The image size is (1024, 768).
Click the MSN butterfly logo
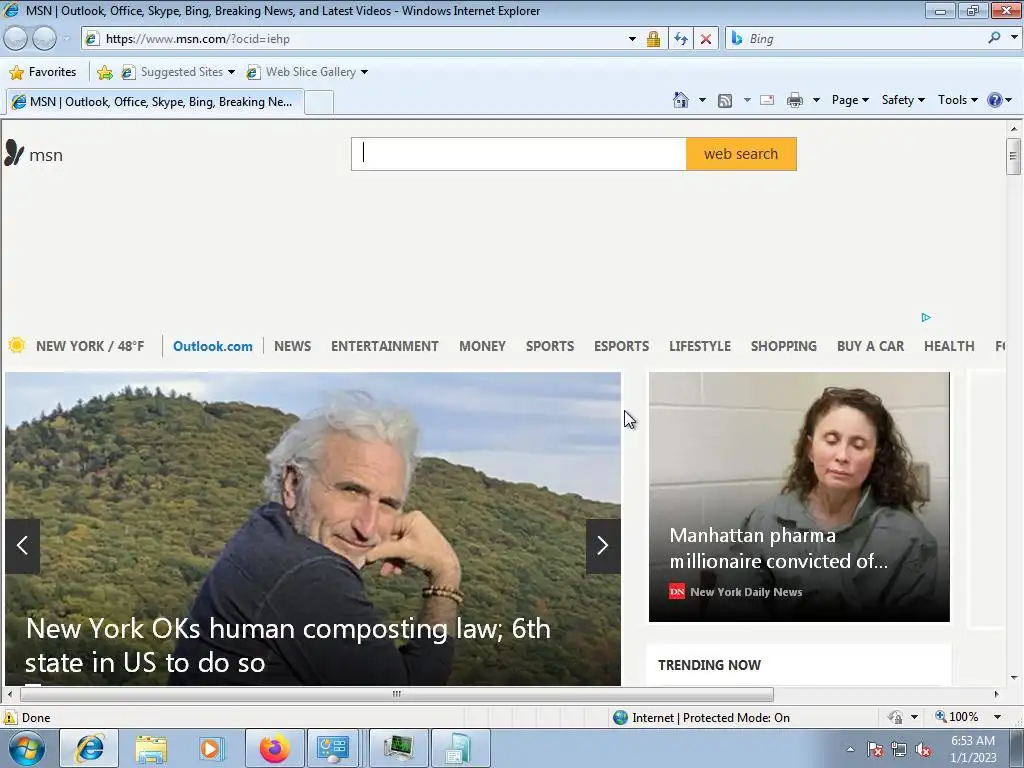14,153
